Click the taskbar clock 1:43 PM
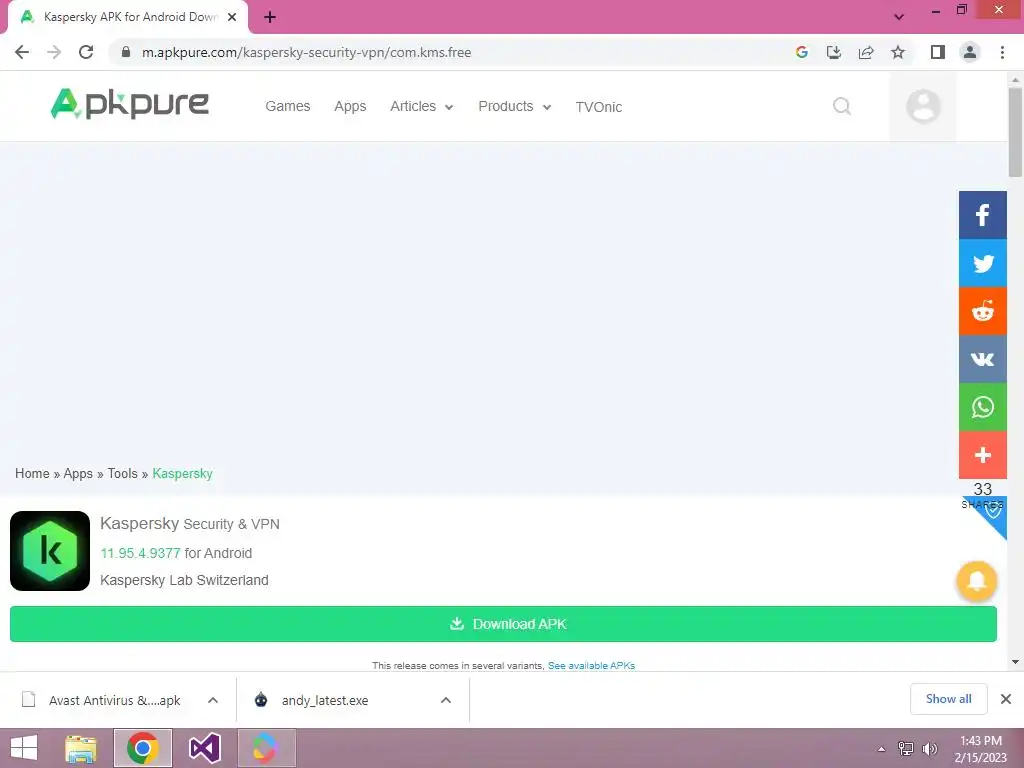The image size is (1024, 768). (x=980, y=741)
